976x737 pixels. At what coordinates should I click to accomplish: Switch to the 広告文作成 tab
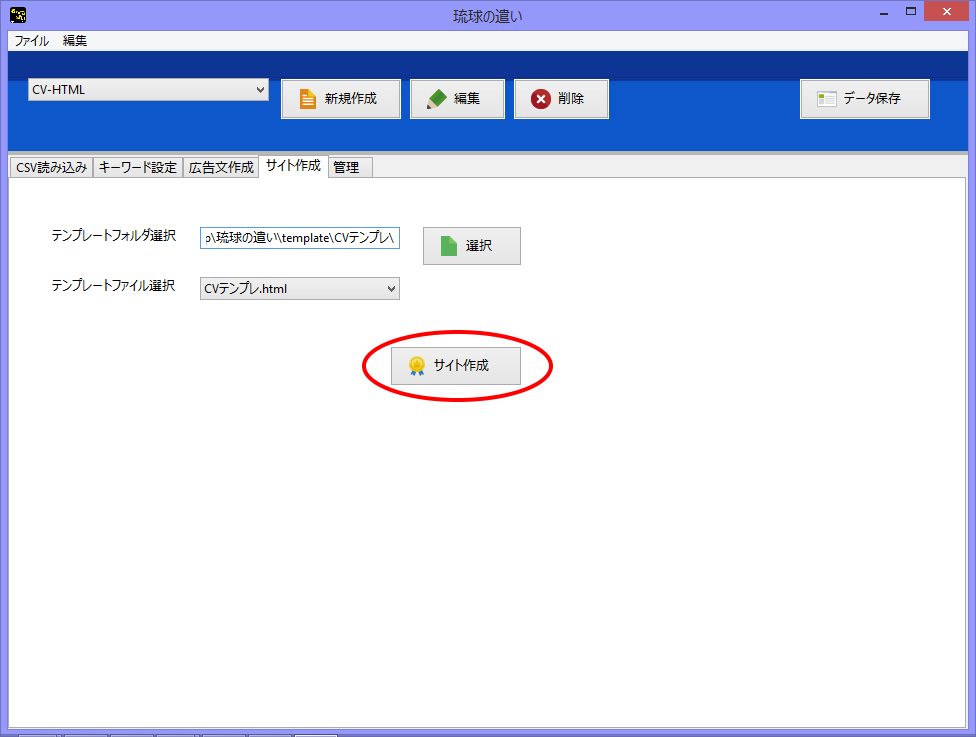221,167
